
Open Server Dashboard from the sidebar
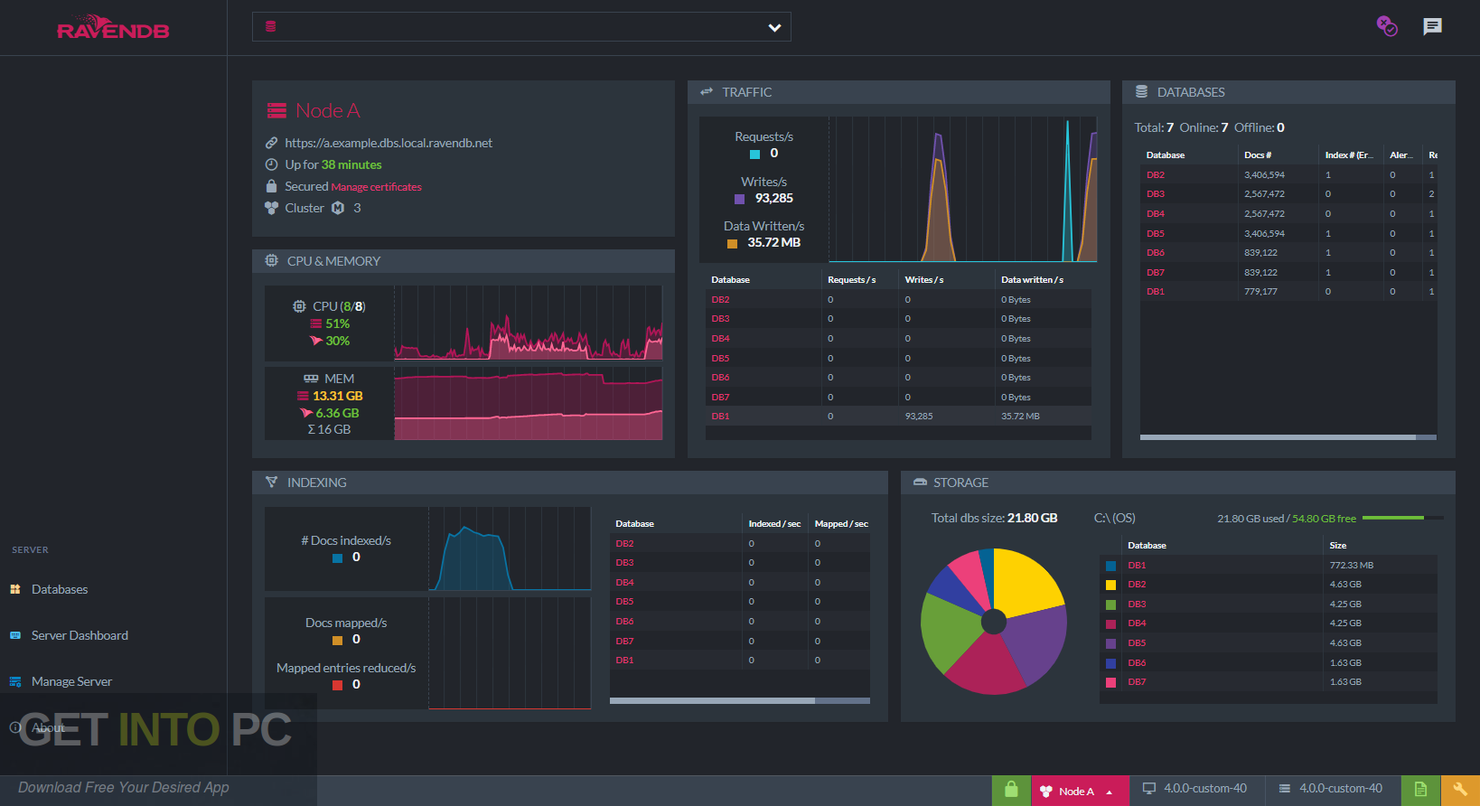[x=80, y=635]
